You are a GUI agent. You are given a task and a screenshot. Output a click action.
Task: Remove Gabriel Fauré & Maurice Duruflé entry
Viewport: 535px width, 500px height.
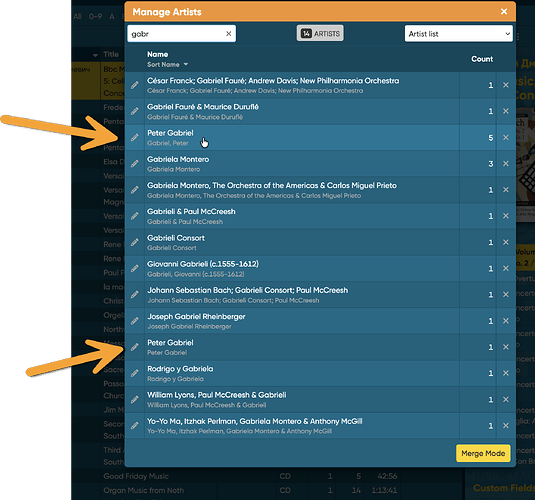(506, 111)
